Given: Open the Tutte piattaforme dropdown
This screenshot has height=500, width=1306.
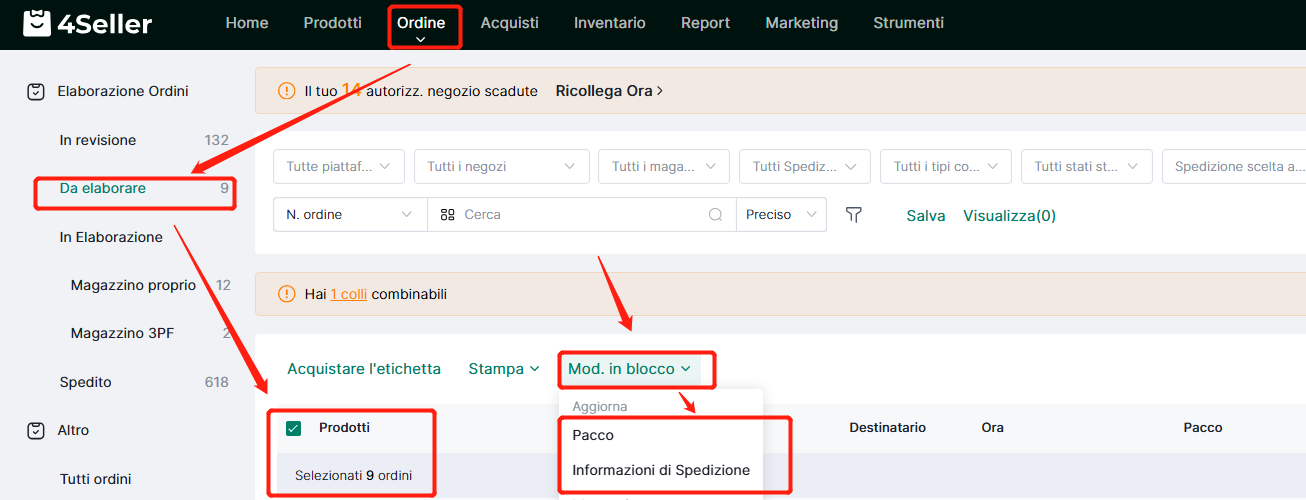Looking at the screenshot, I should pos(339,167).
